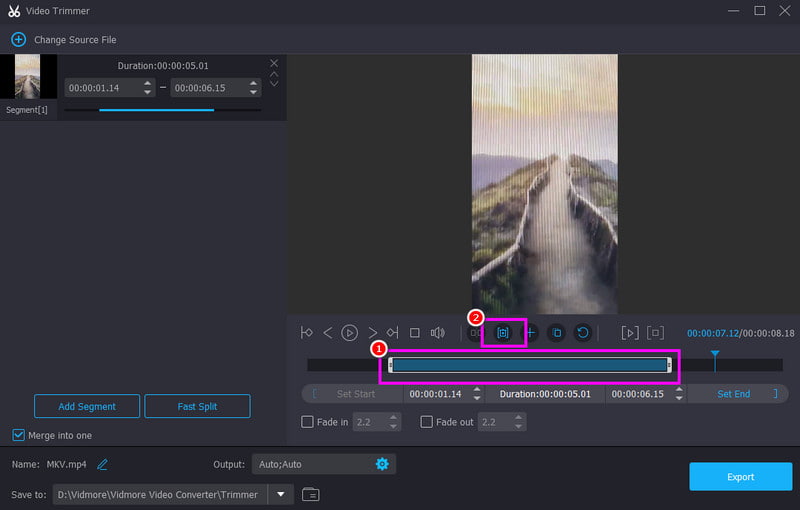800x510 pixels.
Task: Click the blue playhead marker on timeline
Action: point(715,354)
